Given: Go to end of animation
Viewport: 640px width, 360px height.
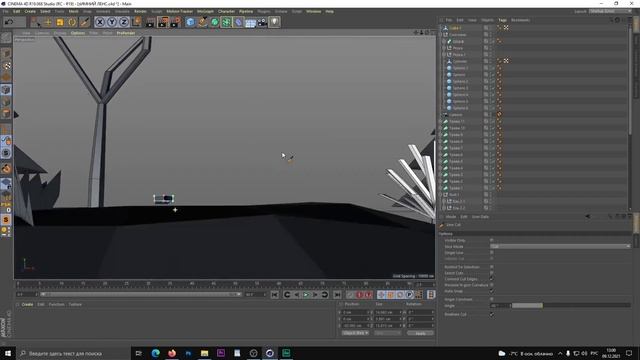Looking at the screenshot, I should coord(337,294).
